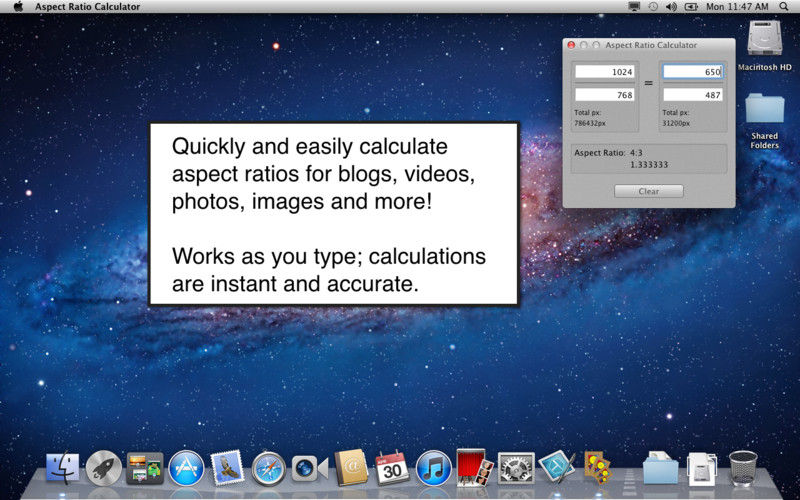Launch Safari compass icon in dock
This screenshot has height=500, width=800.
tap(269, 467)
